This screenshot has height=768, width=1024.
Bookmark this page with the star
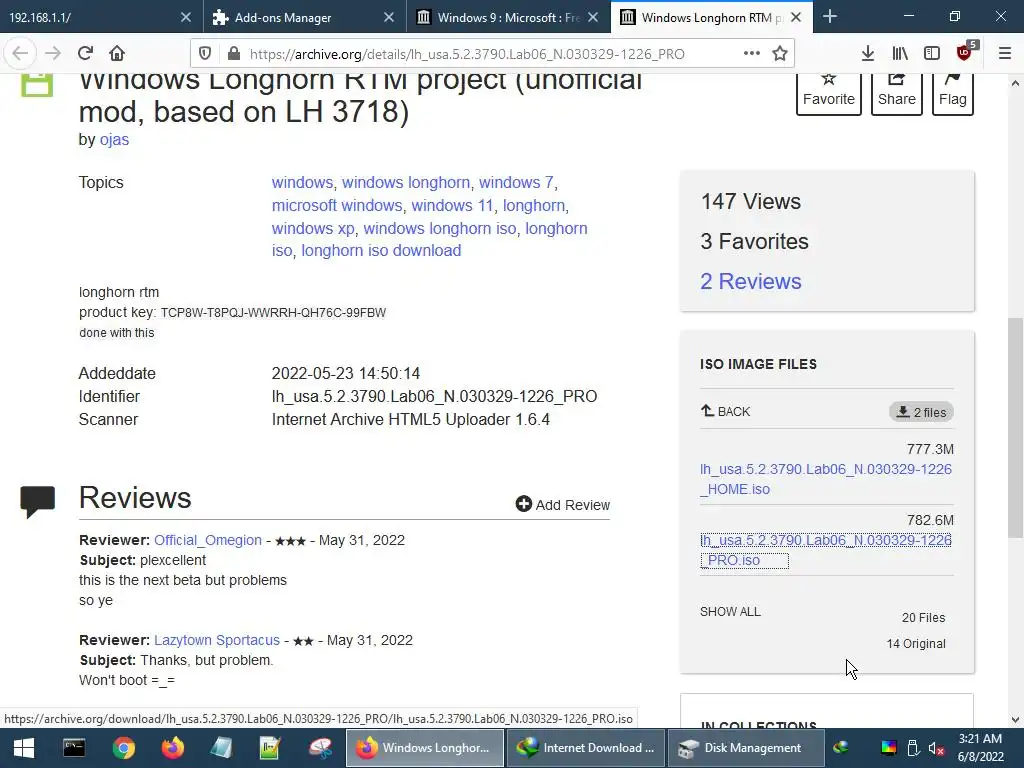[x=780, y=54]
